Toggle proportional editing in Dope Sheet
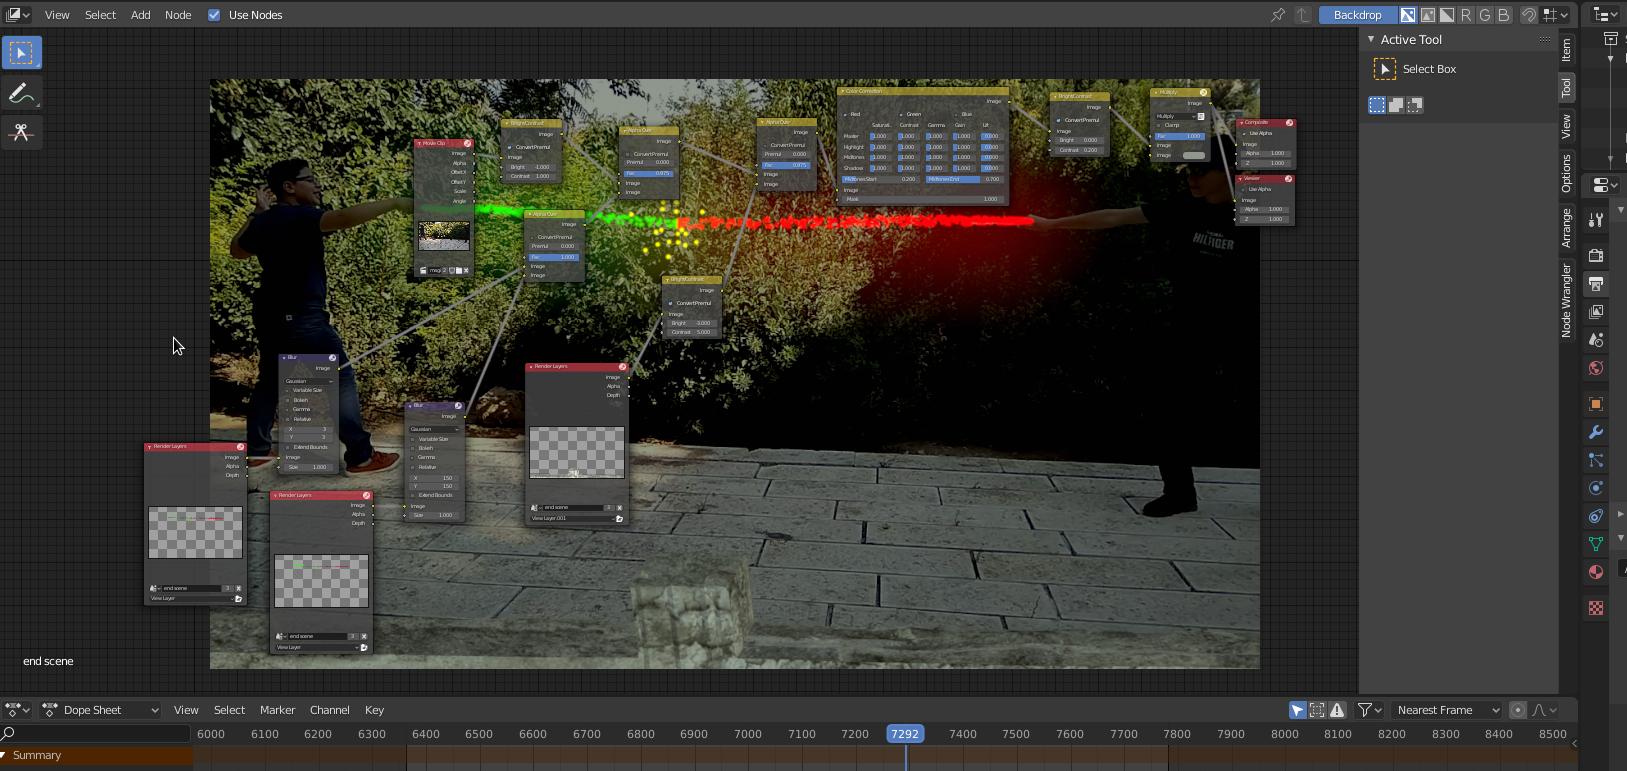The image size is (1627, 771). 1518,710
